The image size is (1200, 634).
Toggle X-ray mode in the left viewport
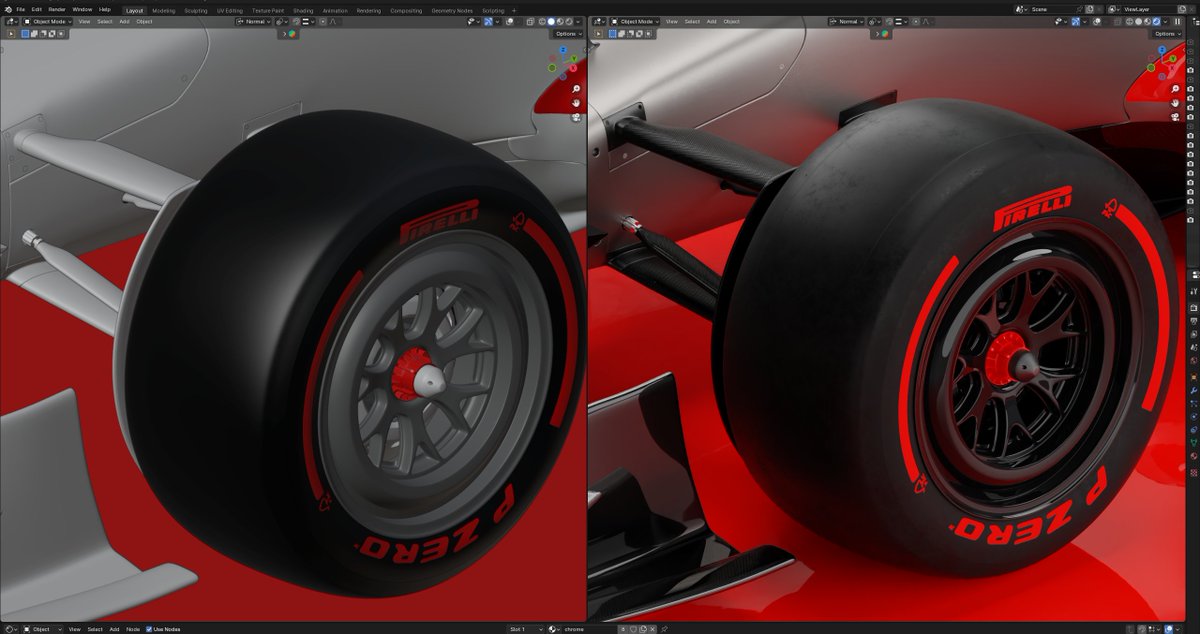click(530, 21)
